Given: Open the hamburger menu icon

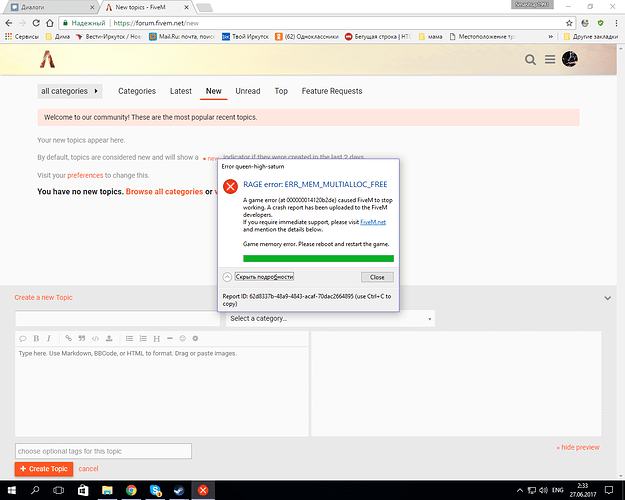Looking at the screenshot, I should (x=550, y=60).
